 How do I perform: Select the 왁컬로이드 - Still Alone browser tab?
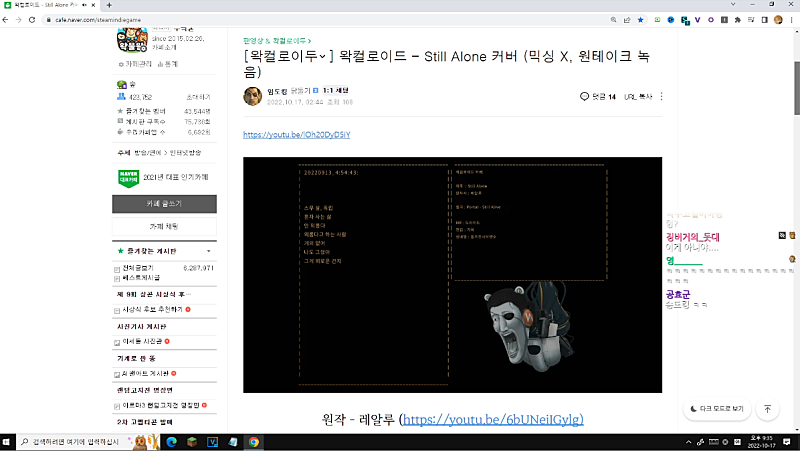click(50, 5)
